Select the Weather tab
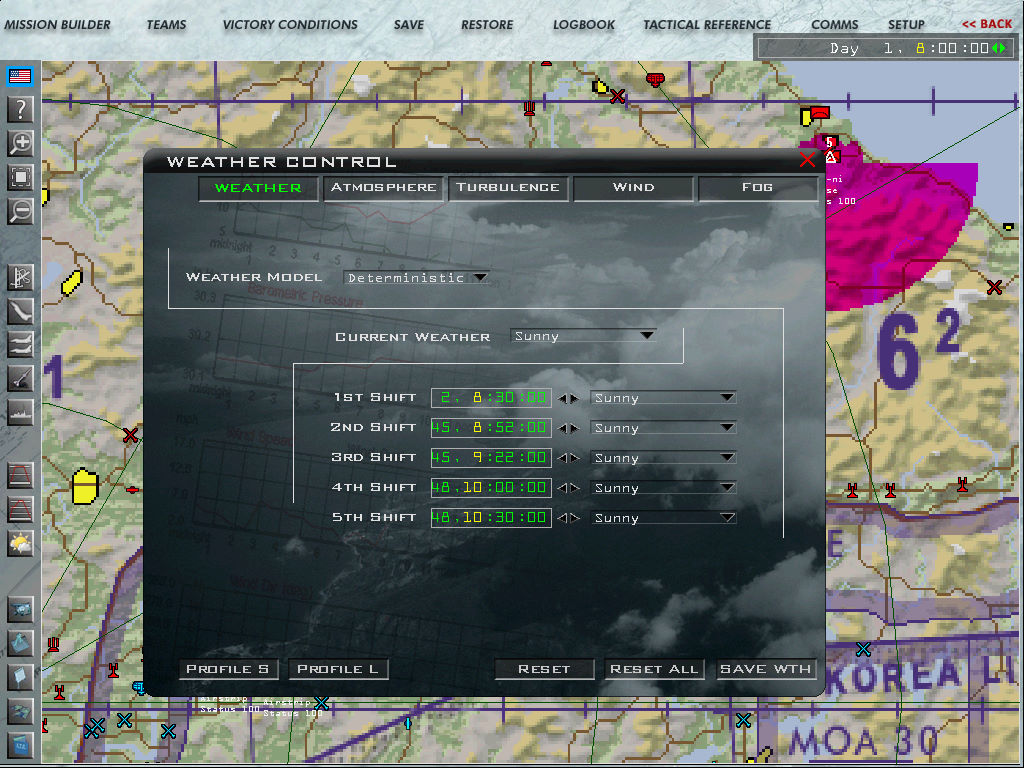The height and width of the screenshot is (768, 1024). coord(258,188)
